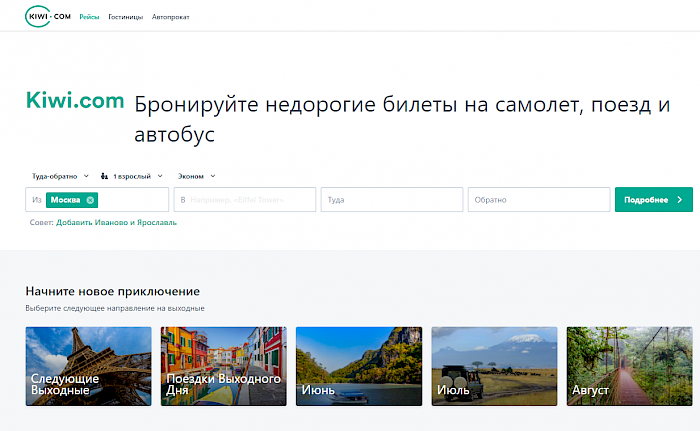Remove the Москва tag with its X icon
The height and width of the screenshot is (431, 700).
coord(90,200)
